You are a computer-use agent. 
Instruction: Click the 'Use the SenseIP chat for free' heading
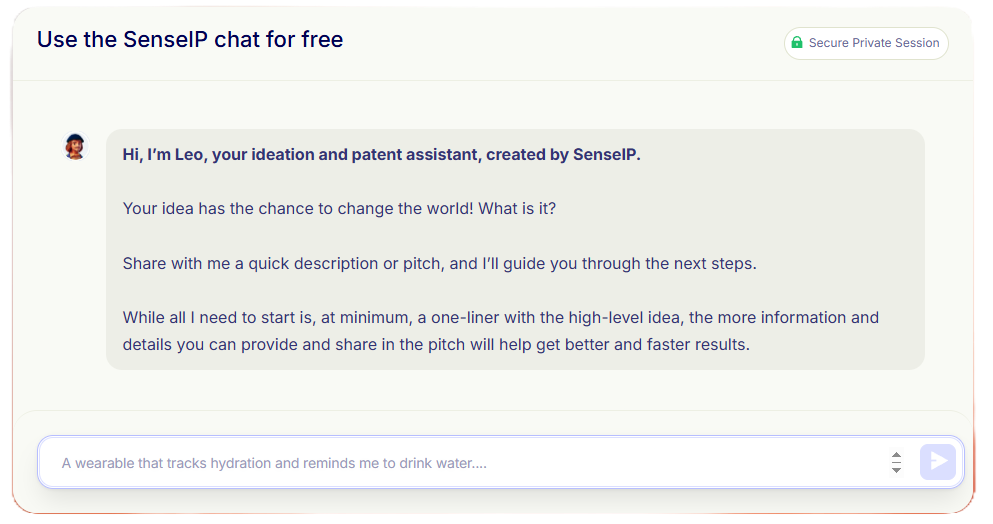point(190,39)
